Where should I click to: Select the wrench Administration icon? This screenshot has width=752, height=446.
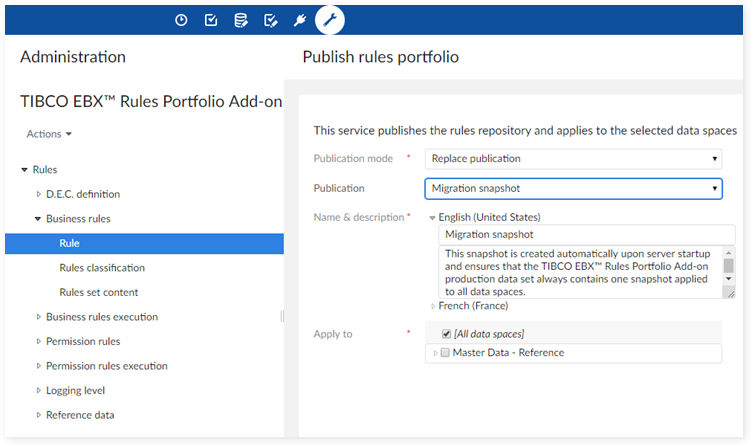point(330,20)
